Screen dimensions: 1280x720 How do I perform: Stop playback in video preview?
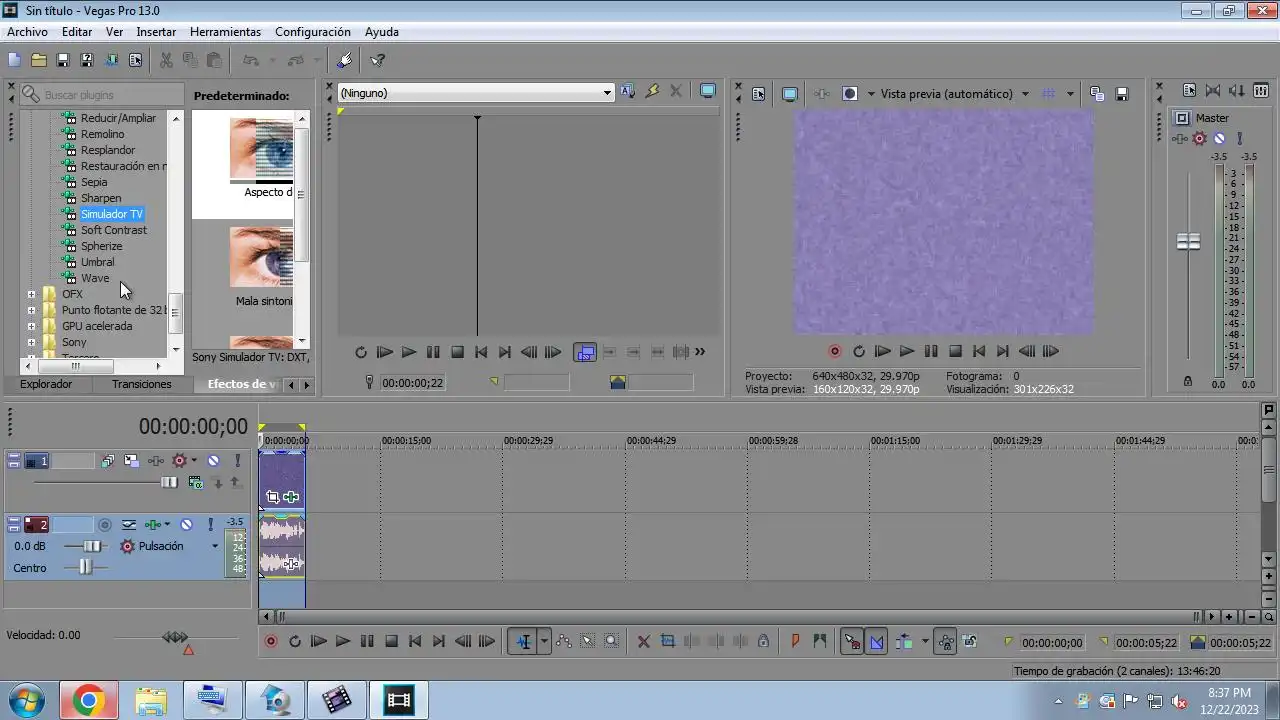pyautogui.click(x=955, y=351)
